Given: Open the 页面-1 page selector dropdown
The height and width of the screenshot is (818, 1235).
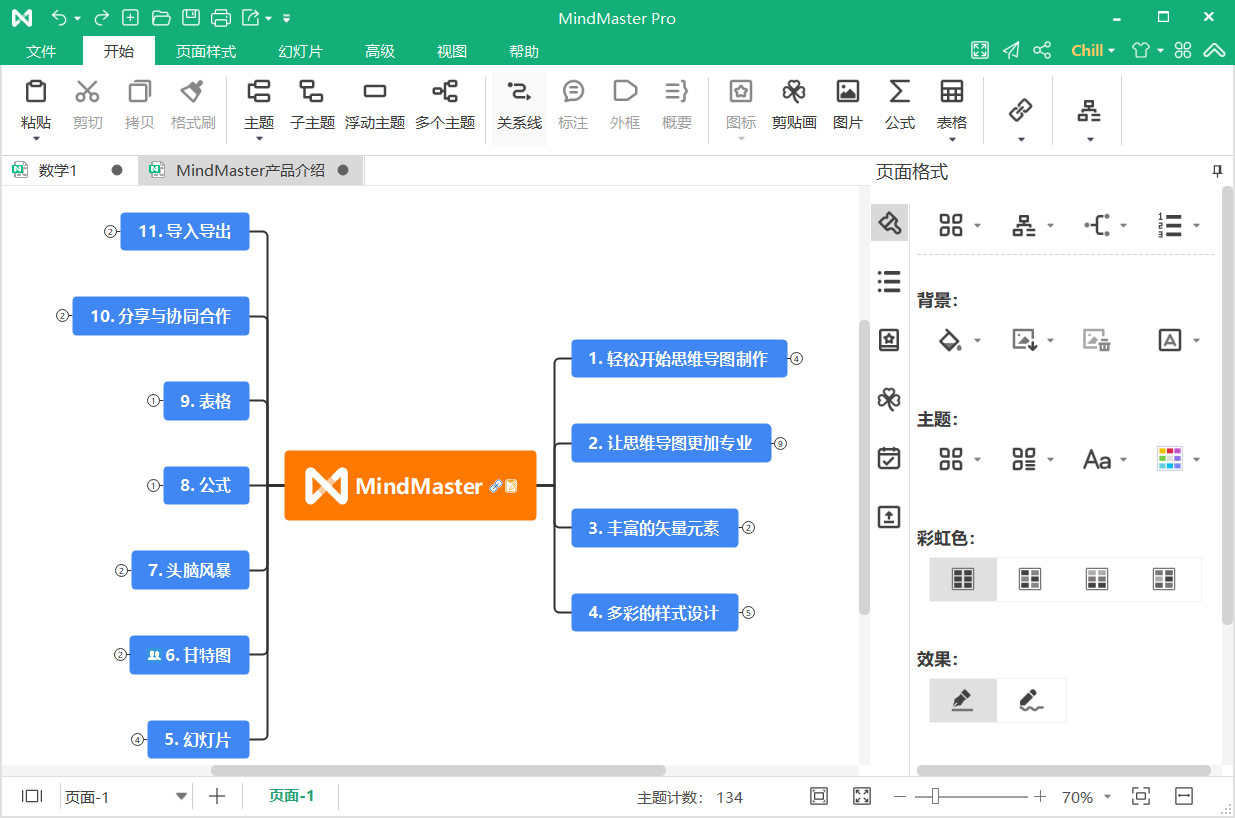Looking at the screenshot, I should tap(181, 797).
